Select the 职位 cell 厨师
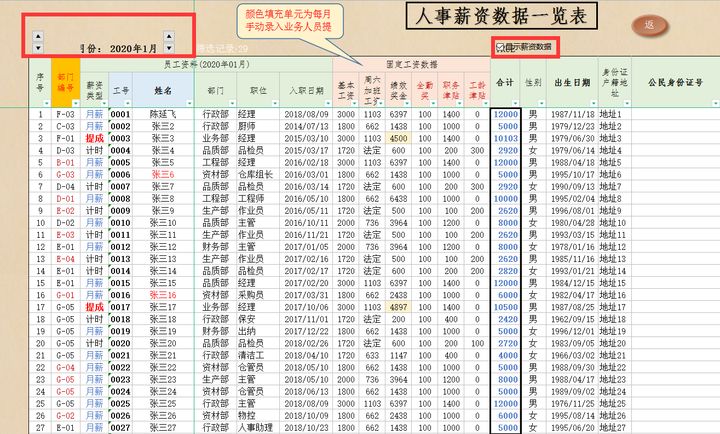The width and height of the screenshot is (720, 434). pyautogui.click(x=258, y=126)
